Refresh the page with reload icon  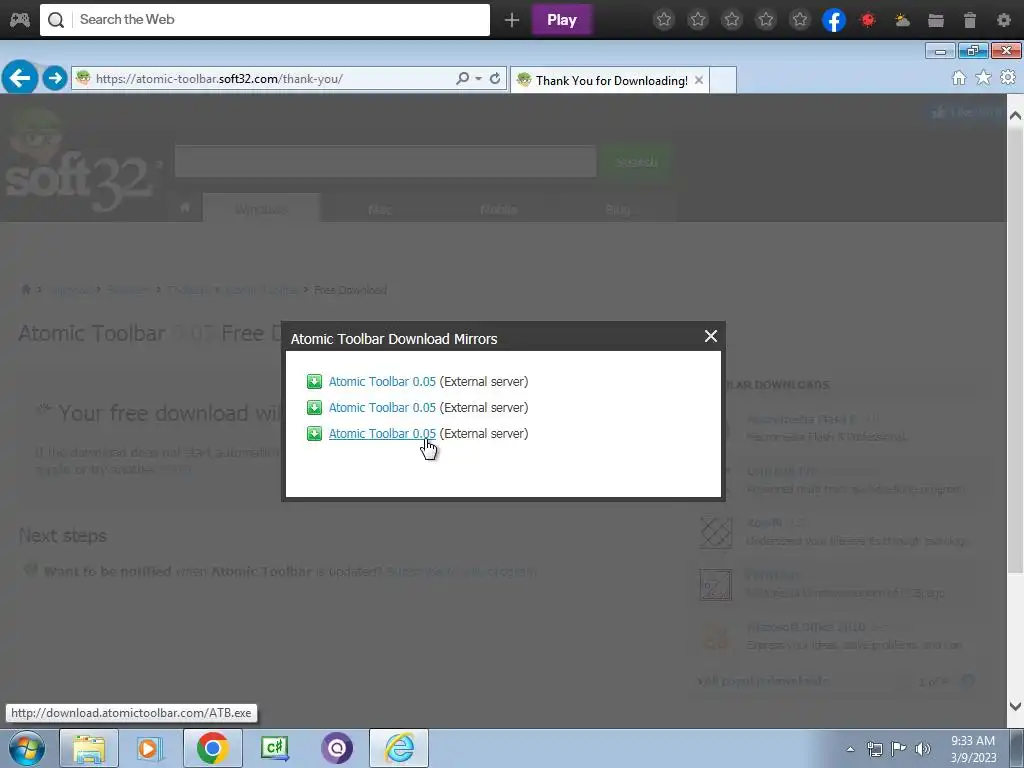[x=495, y=78]
